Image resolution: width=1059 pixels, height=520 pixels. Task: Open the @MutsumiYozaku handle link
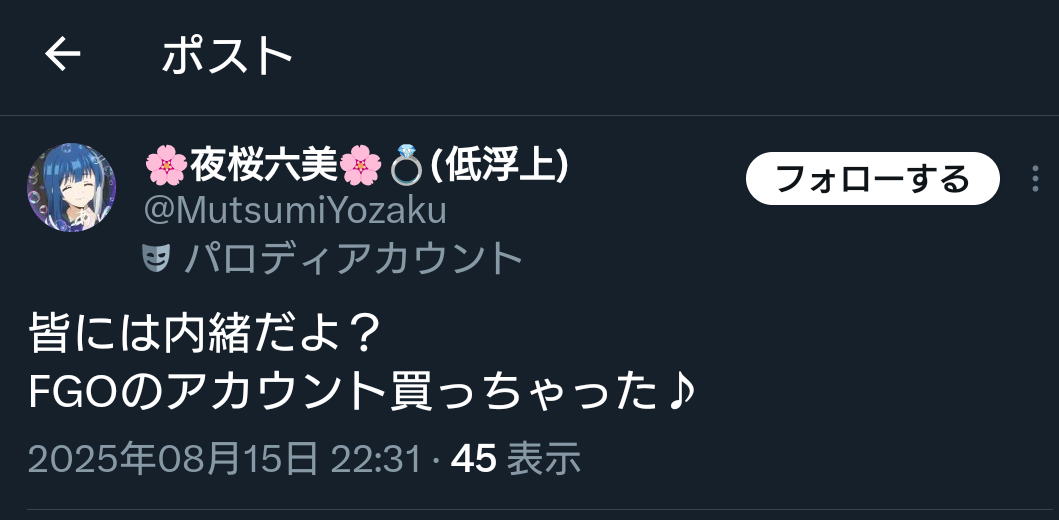click(295, 211)
